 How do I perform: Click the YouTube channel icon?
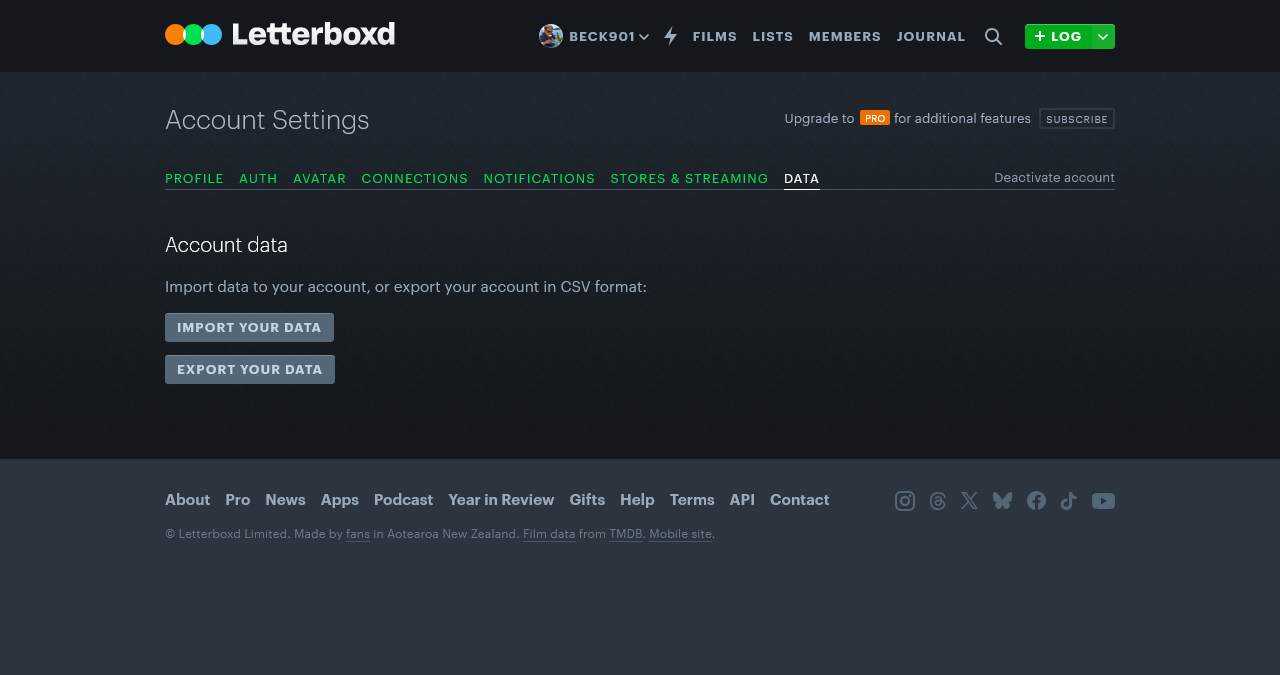[1103, 501]
